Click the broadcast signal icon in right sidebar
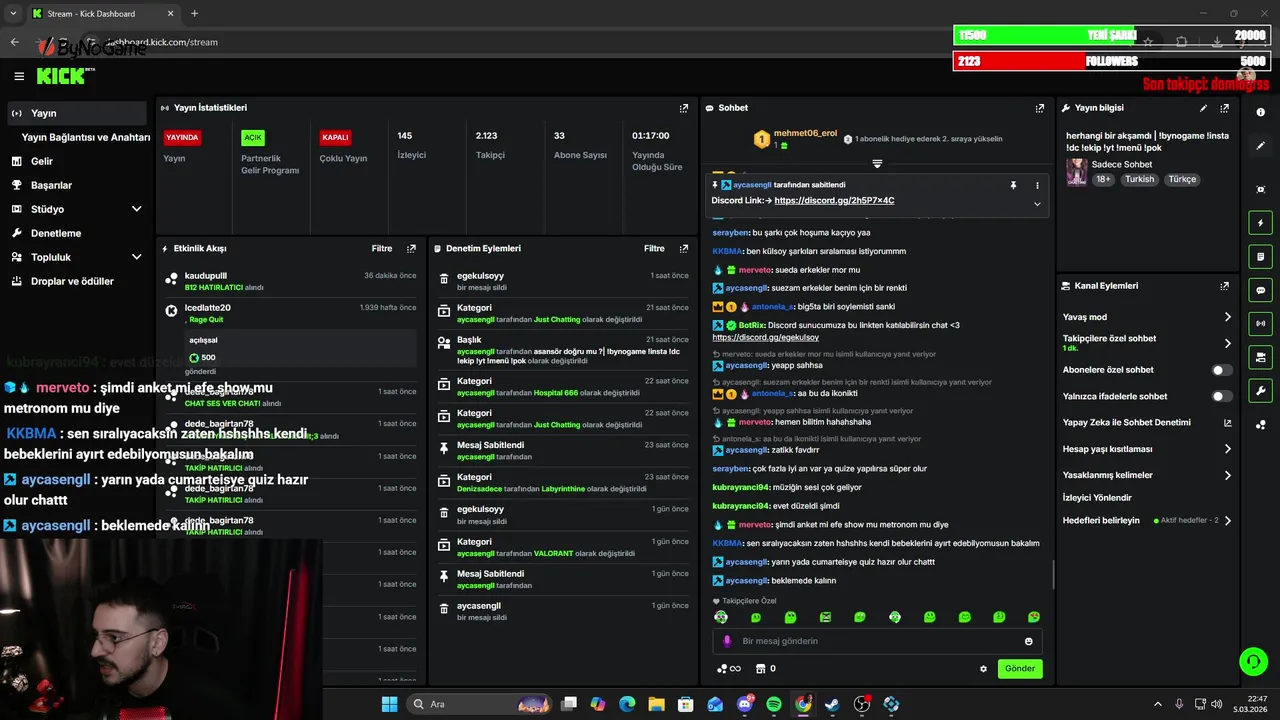 click(1260, 323)
